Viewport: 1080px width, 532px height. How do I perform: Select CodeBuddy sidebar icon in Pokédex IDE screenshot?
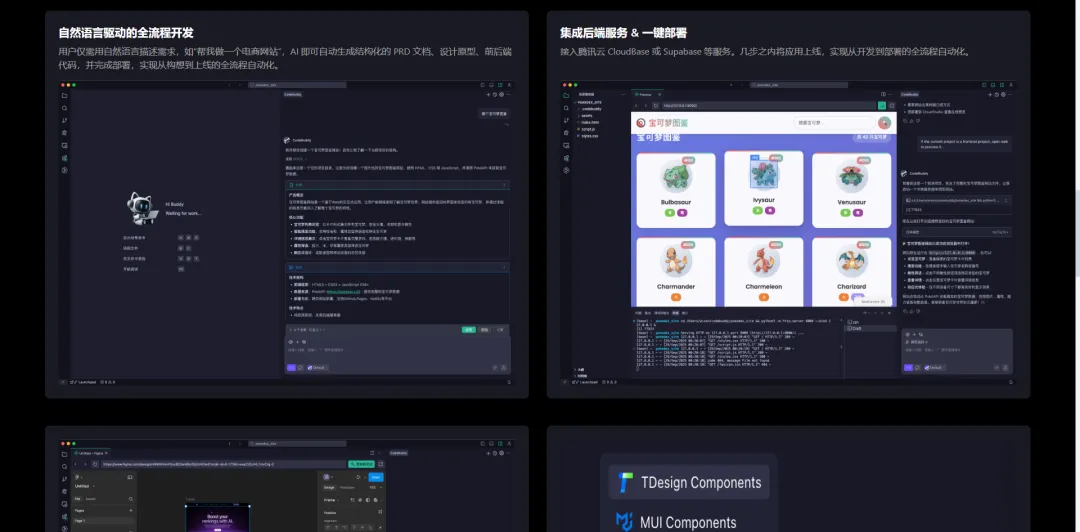[x=566, y=158]
